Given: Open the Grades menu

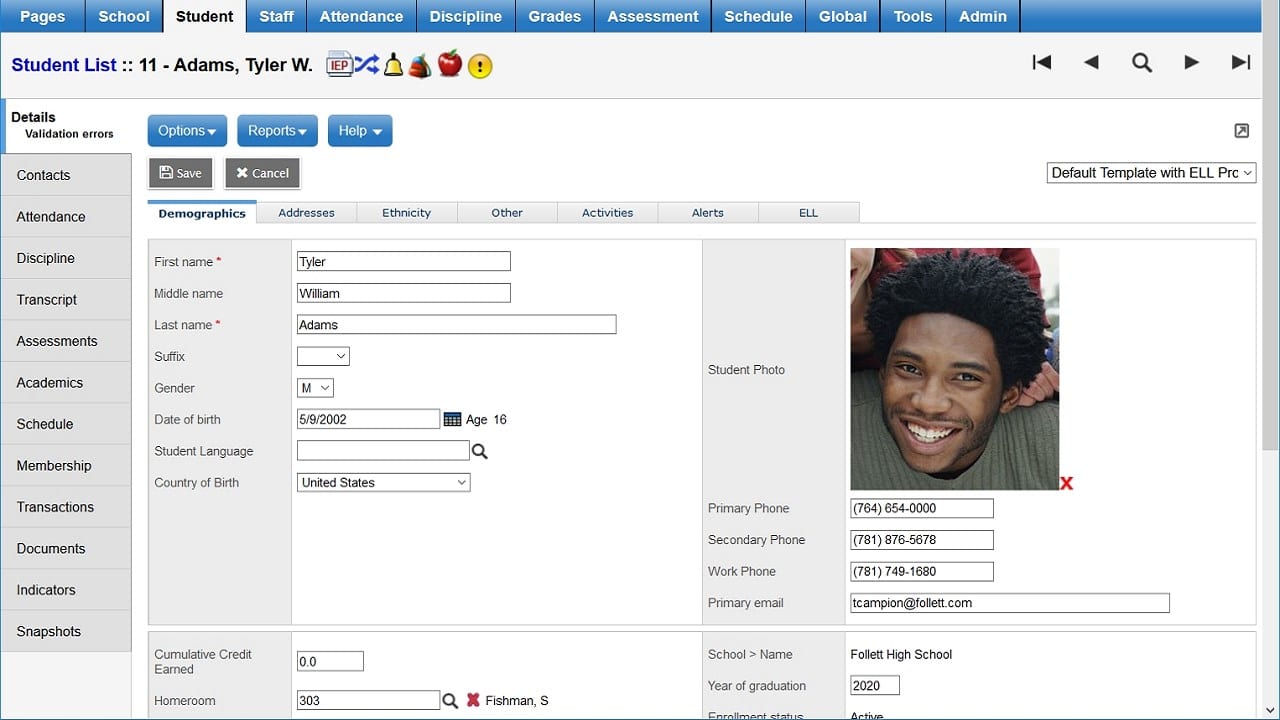Looking at the screenshot, I should point(554,16).
